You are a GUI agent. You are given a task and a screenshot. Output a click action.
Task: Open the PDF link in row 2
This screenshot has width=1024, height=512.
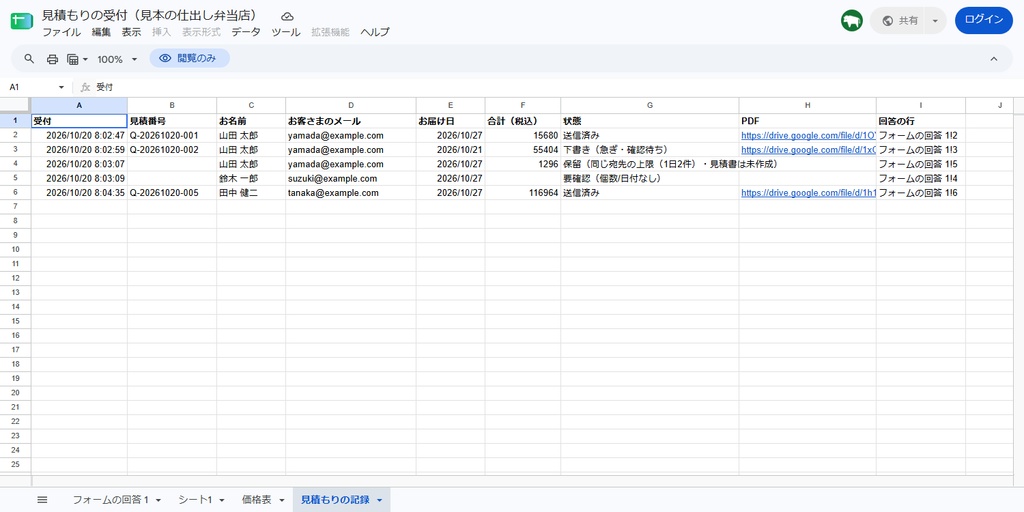(808, 136)
